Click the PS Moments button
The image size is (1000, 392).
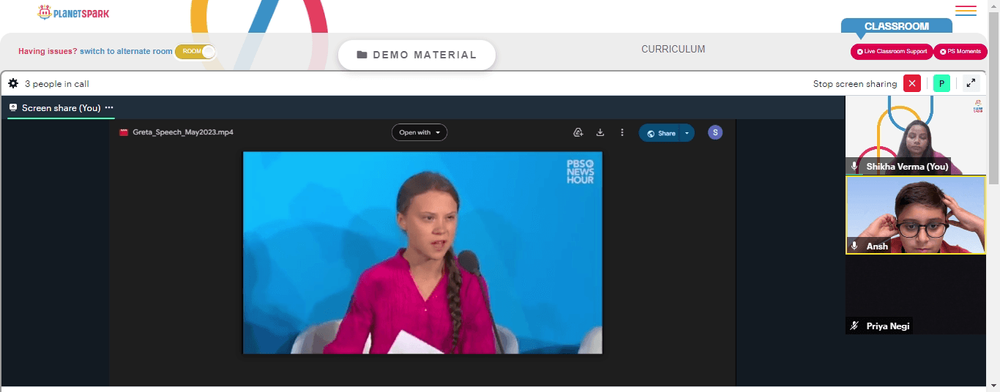coord(960,52)
